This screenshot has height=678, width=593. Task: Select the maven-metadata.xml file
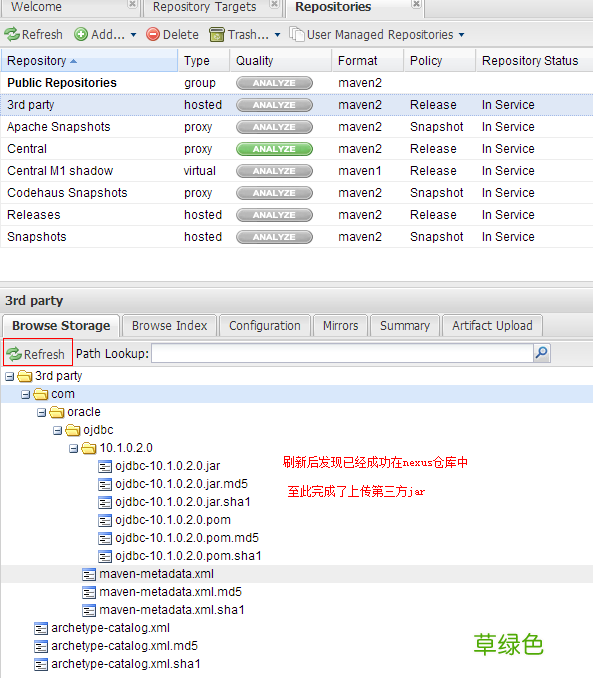click(x=156, y=574)
